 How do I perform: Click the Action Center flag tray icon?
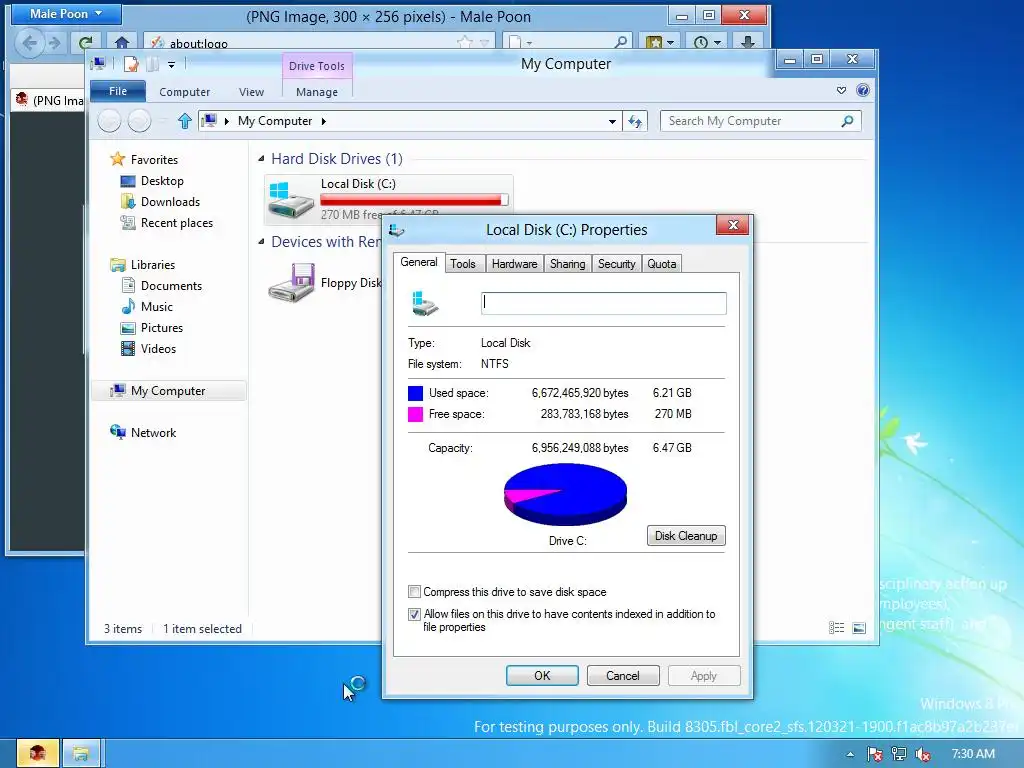pyautogui.click(x=875, y=754)
